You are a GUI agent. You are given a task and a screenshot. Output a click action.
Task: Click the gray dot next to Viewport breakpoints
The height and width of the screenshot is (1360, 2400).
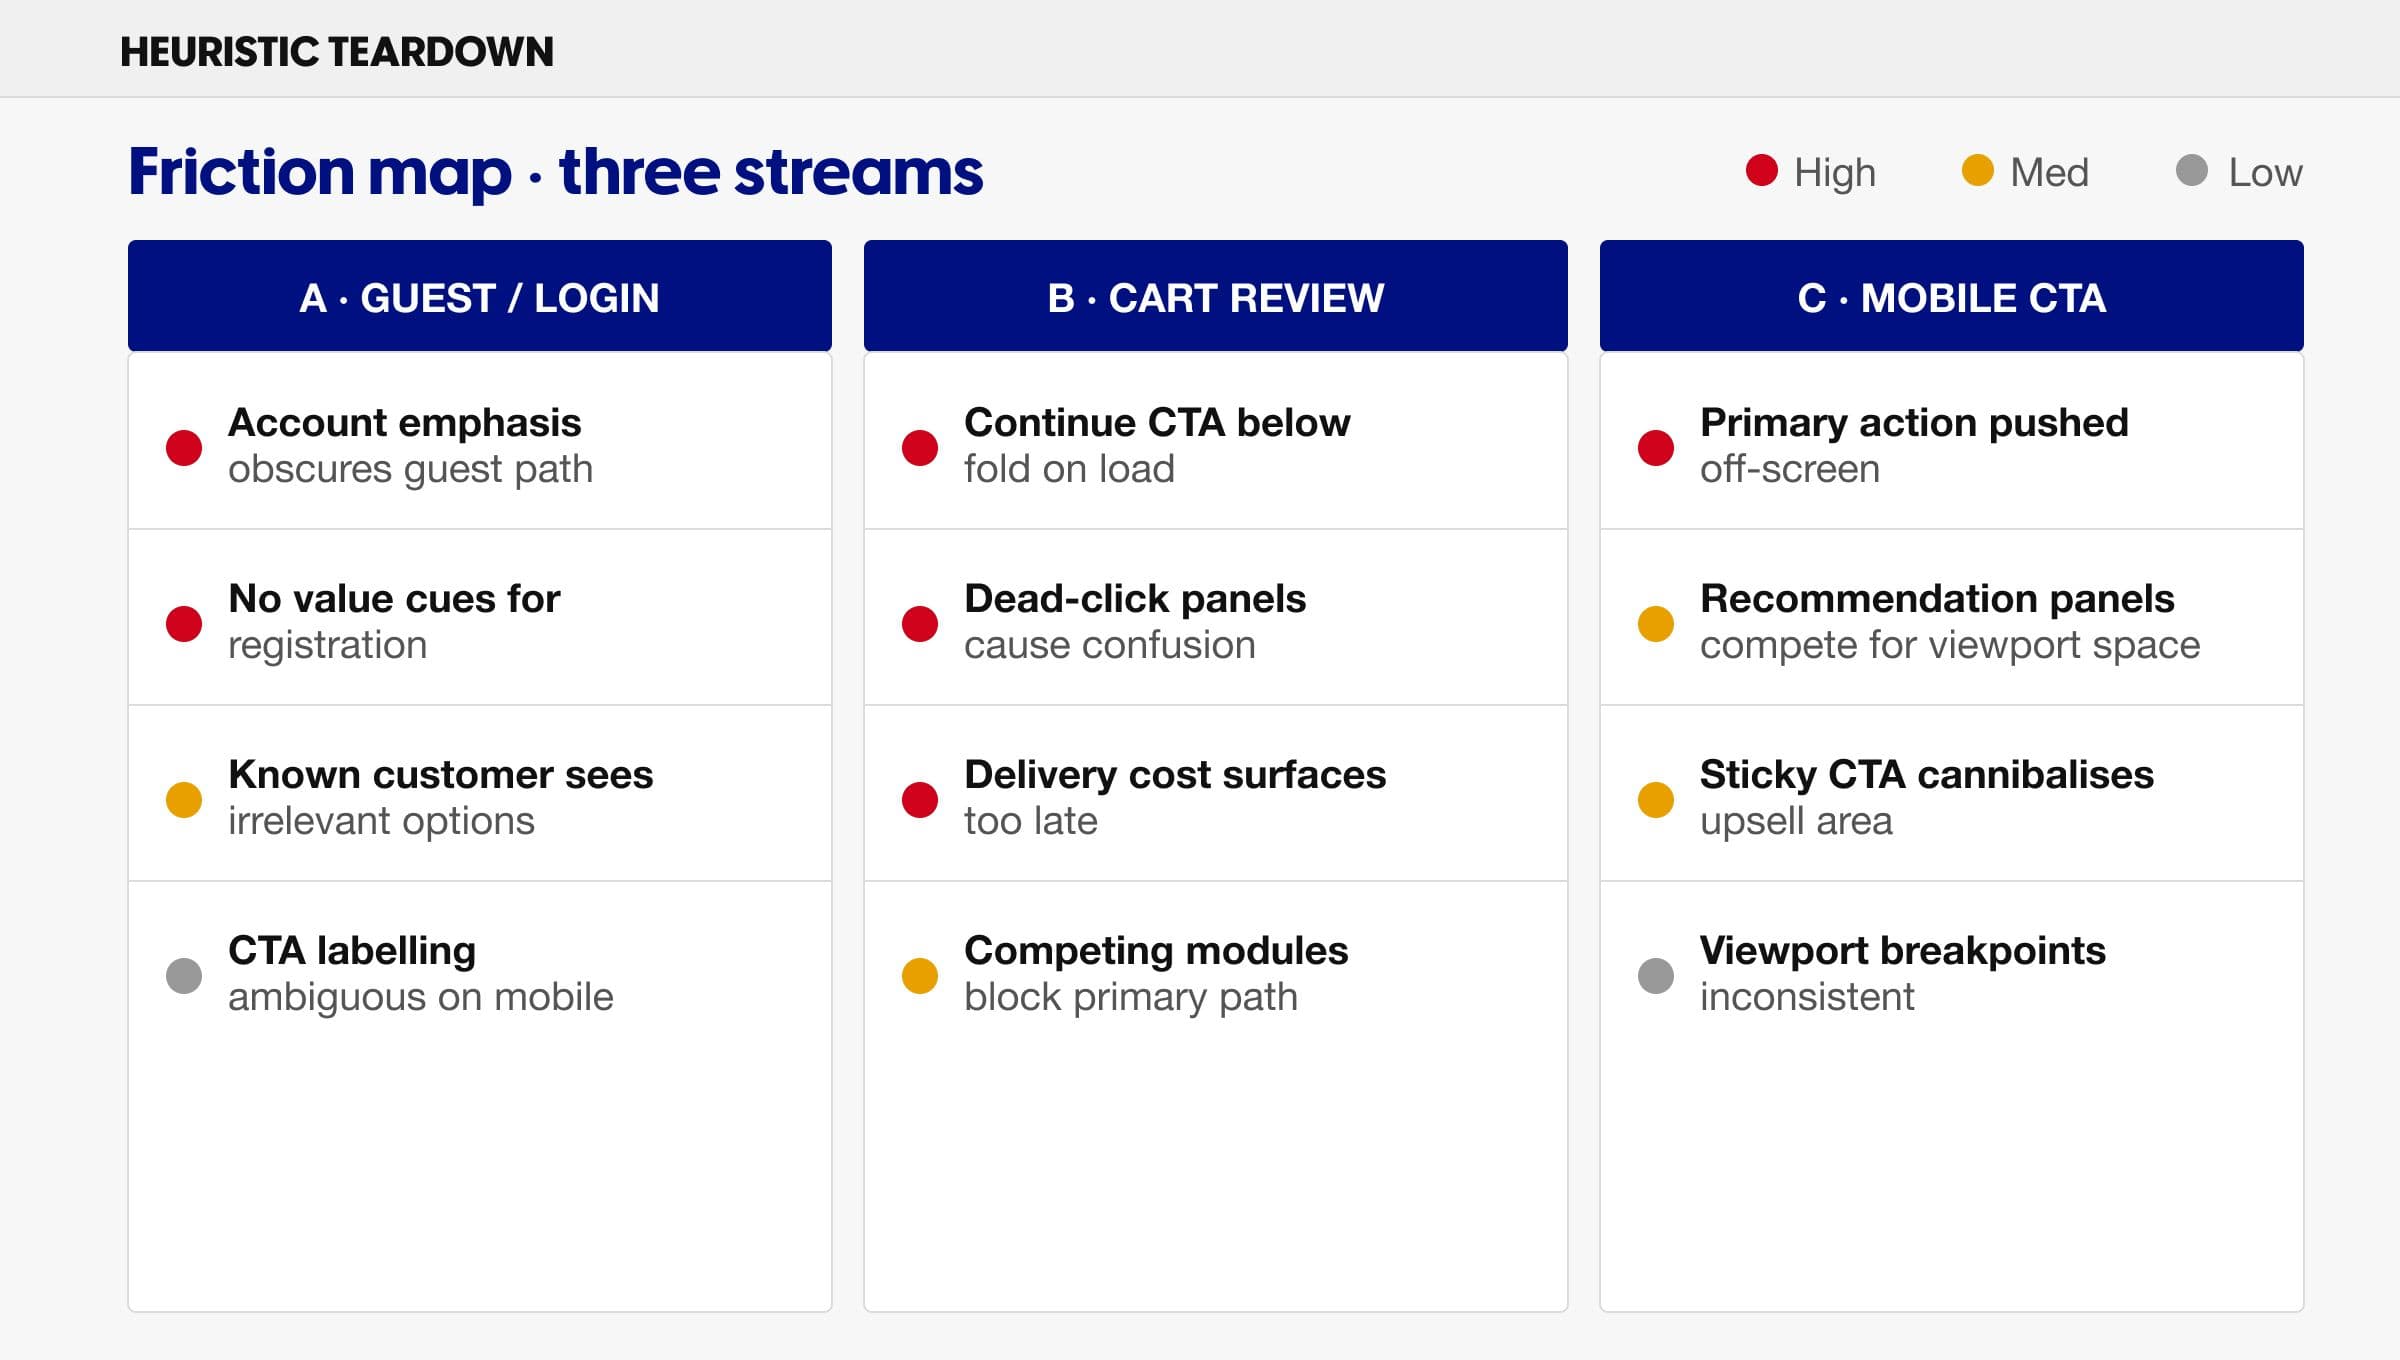1656,975
